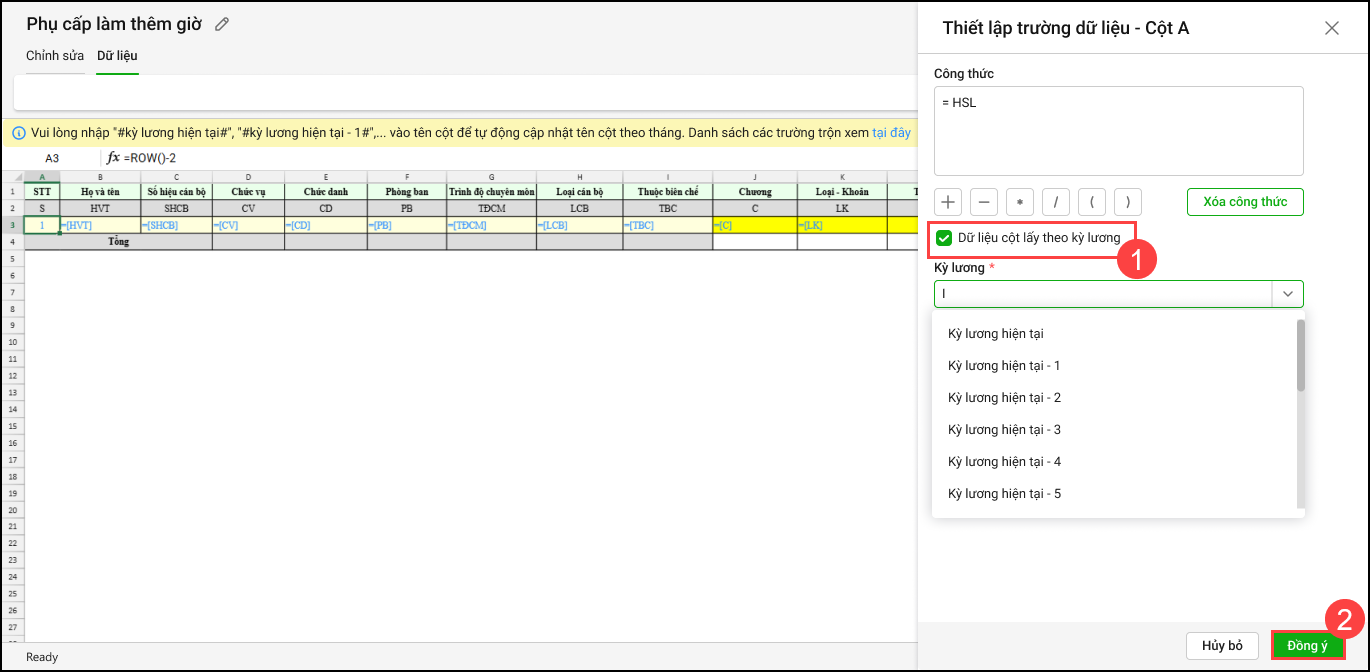1370x672 pixels.
Task: Open the Dữ liệu tab
Action: pyautogui.click(x=117, y=55)
